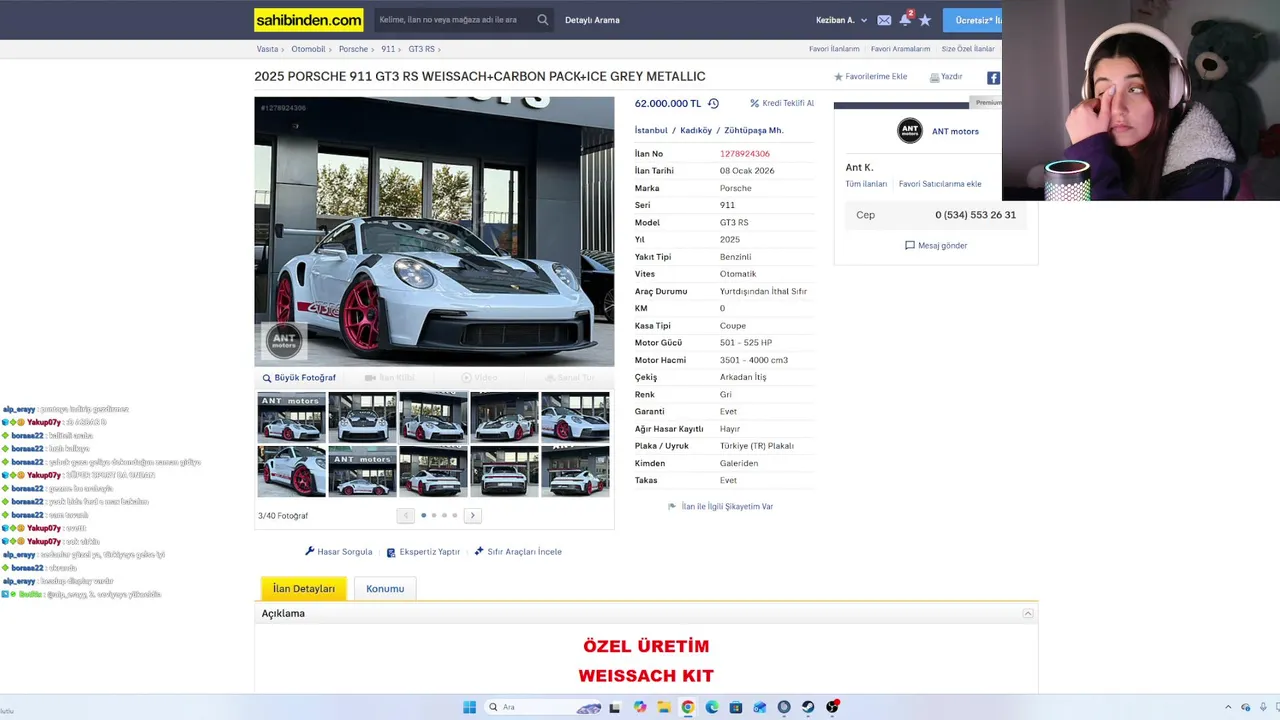Screen dimensions: 1280x720
Task: Open Büyük Fotoğraf view
Action: point(299,378)
